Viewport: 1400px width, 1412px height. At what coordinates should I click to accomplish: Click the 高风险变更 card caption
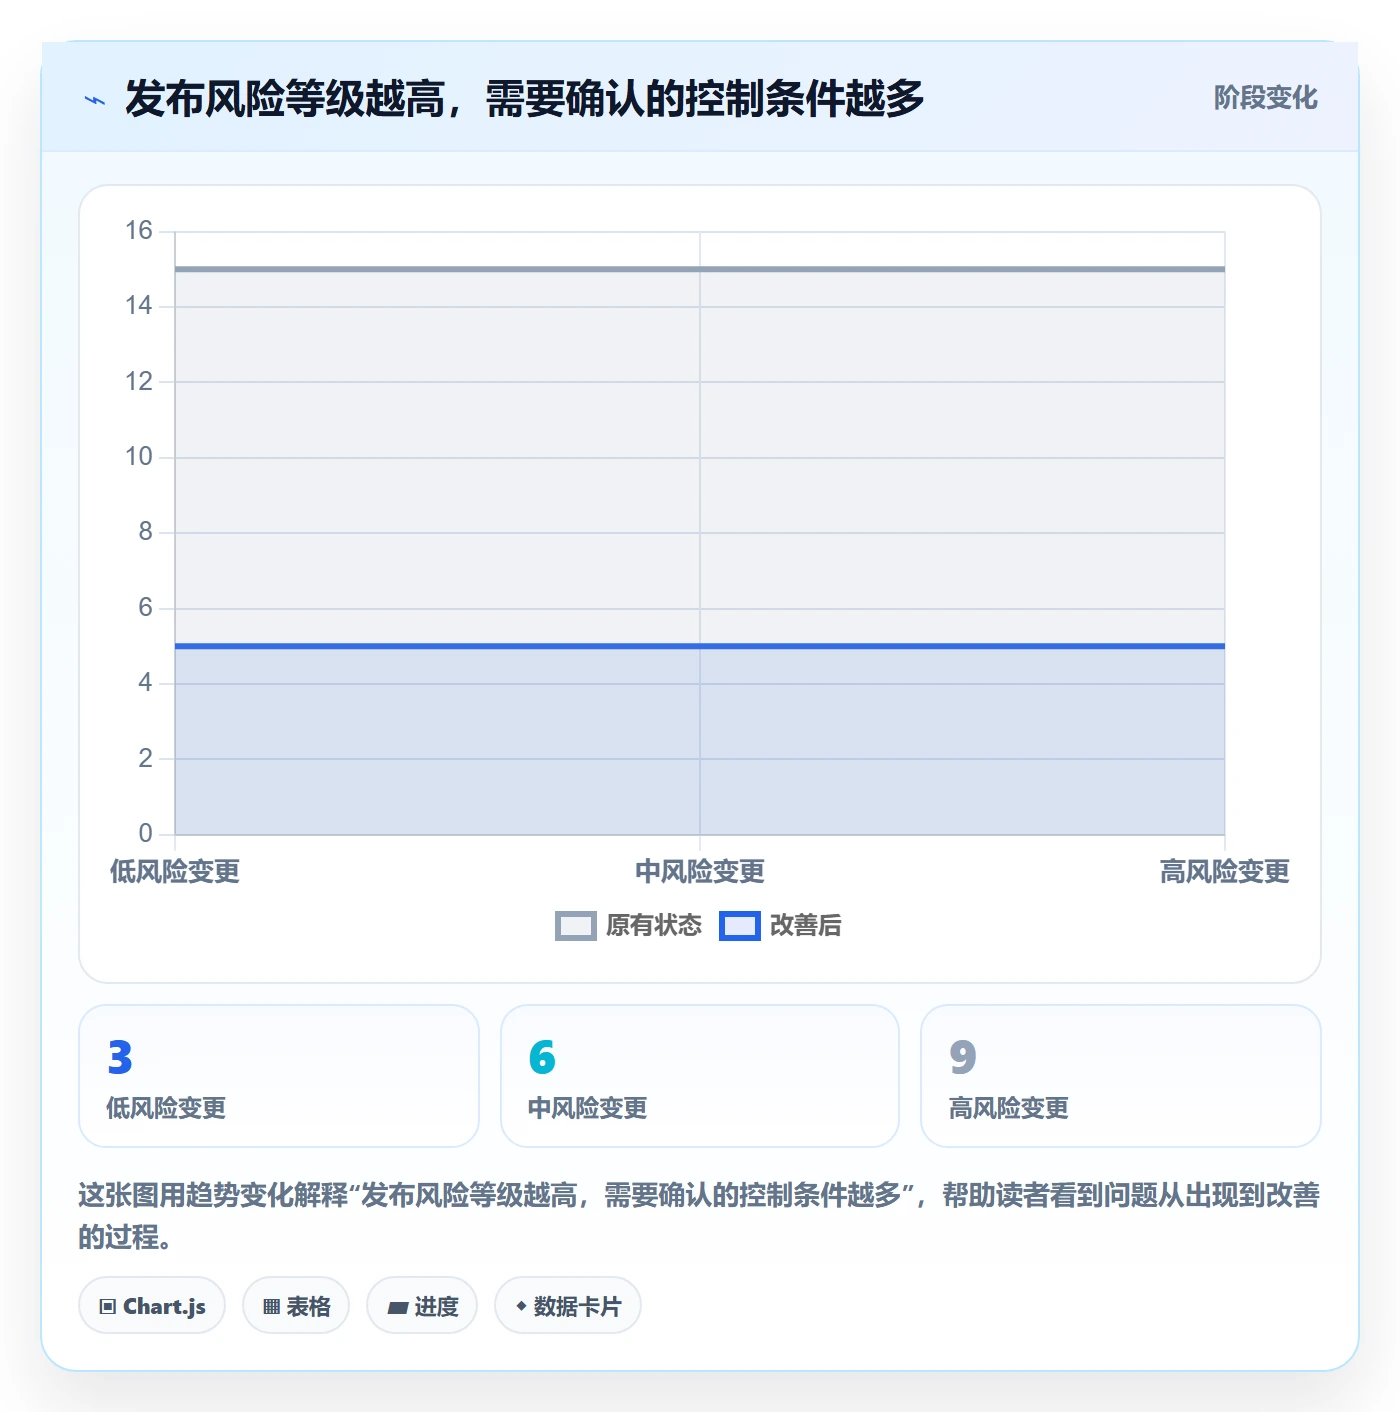1009,1108
